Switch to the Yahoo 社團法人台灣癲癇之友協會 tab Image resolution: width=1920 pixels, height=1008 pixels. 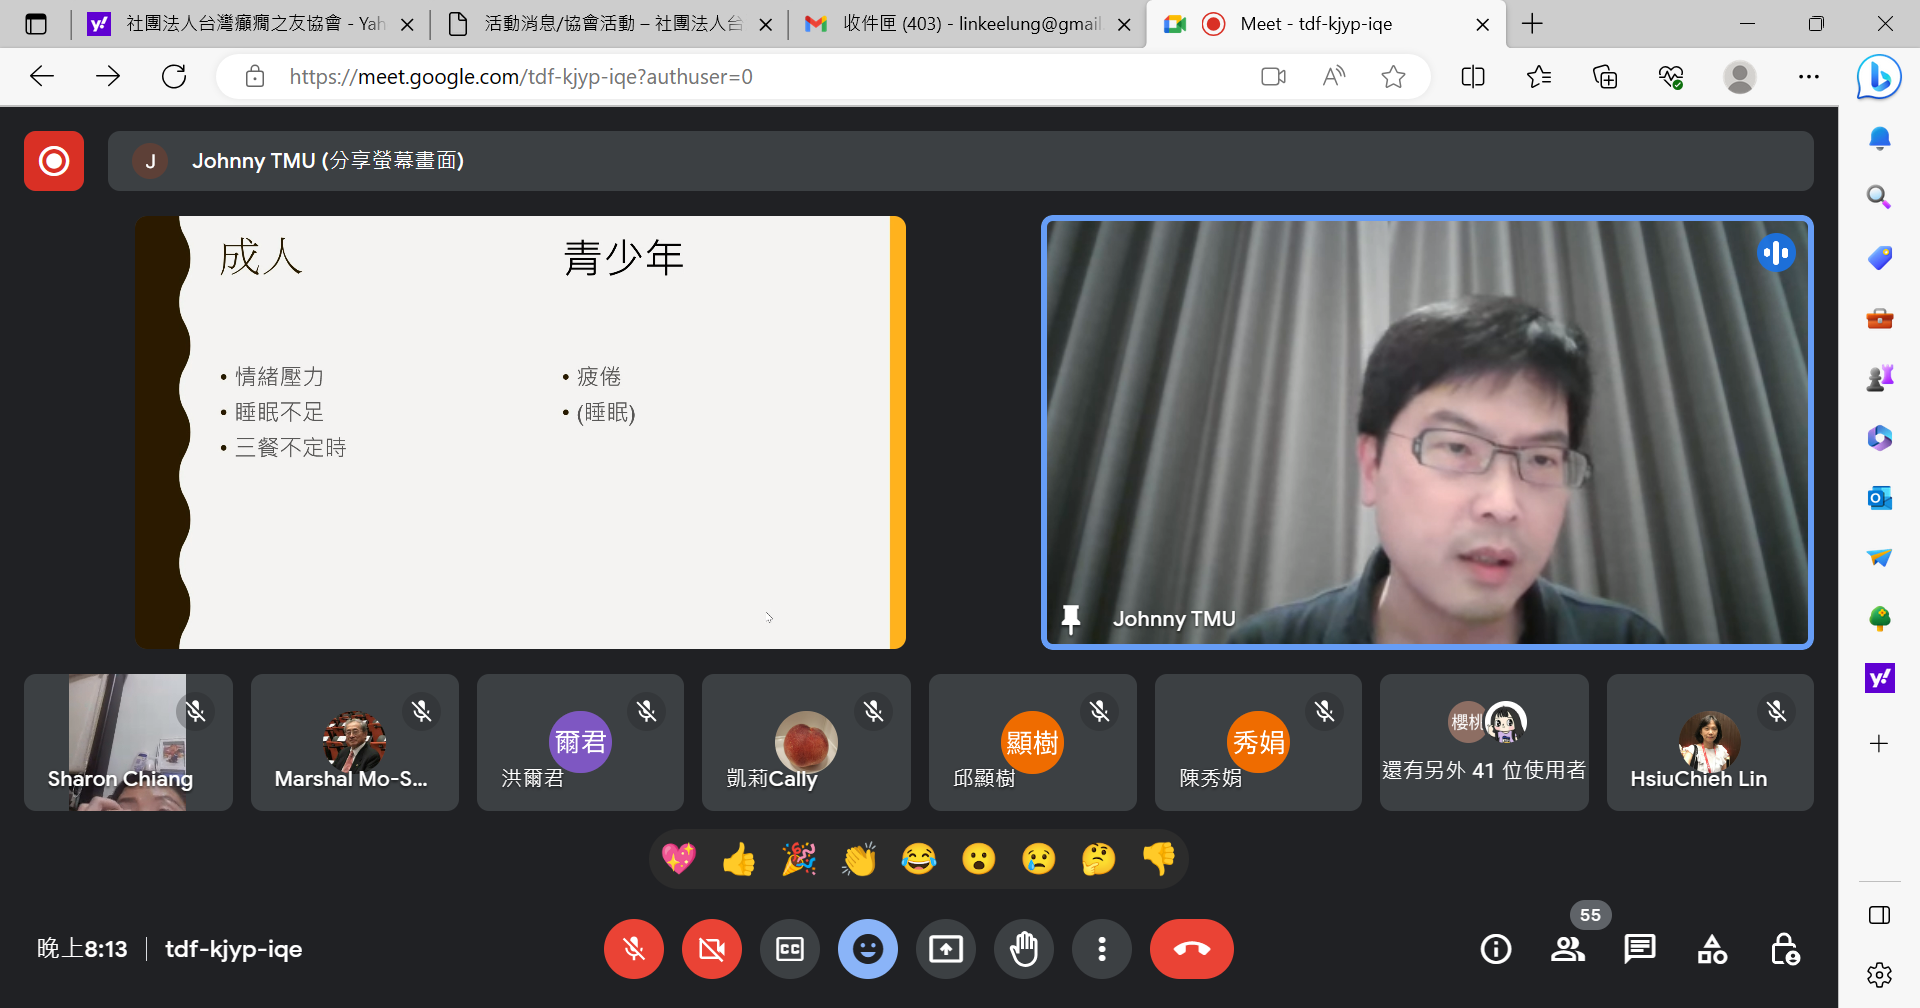click(x=250, y=24)
